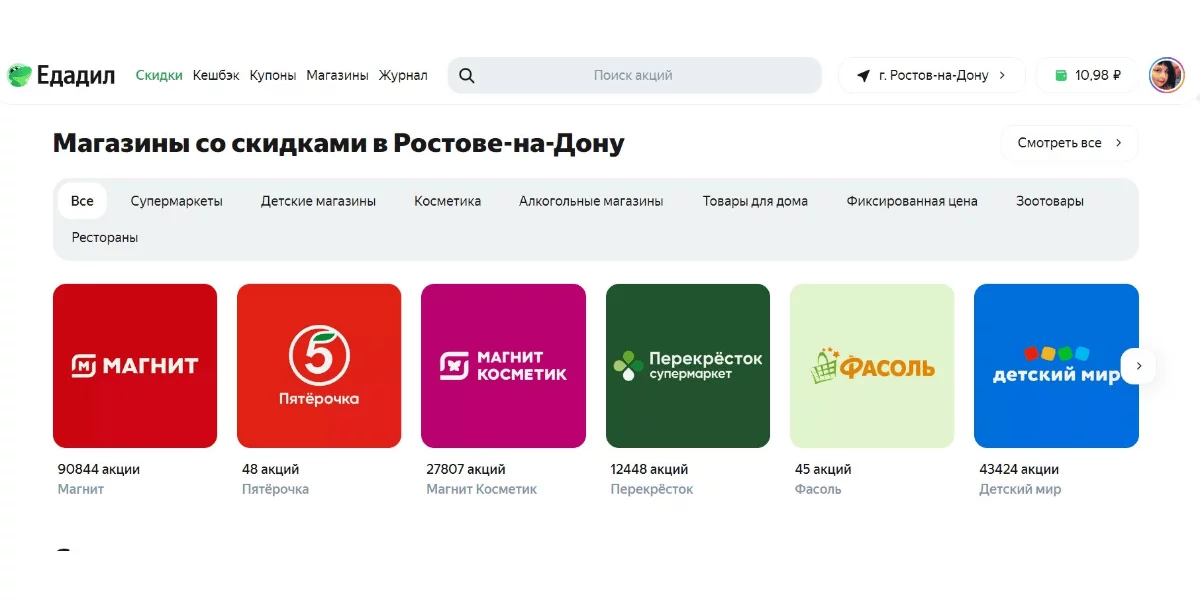Click the 27807 акций text
The width and height of the screenshot is (1200, 600).
(x=466, y=469)
